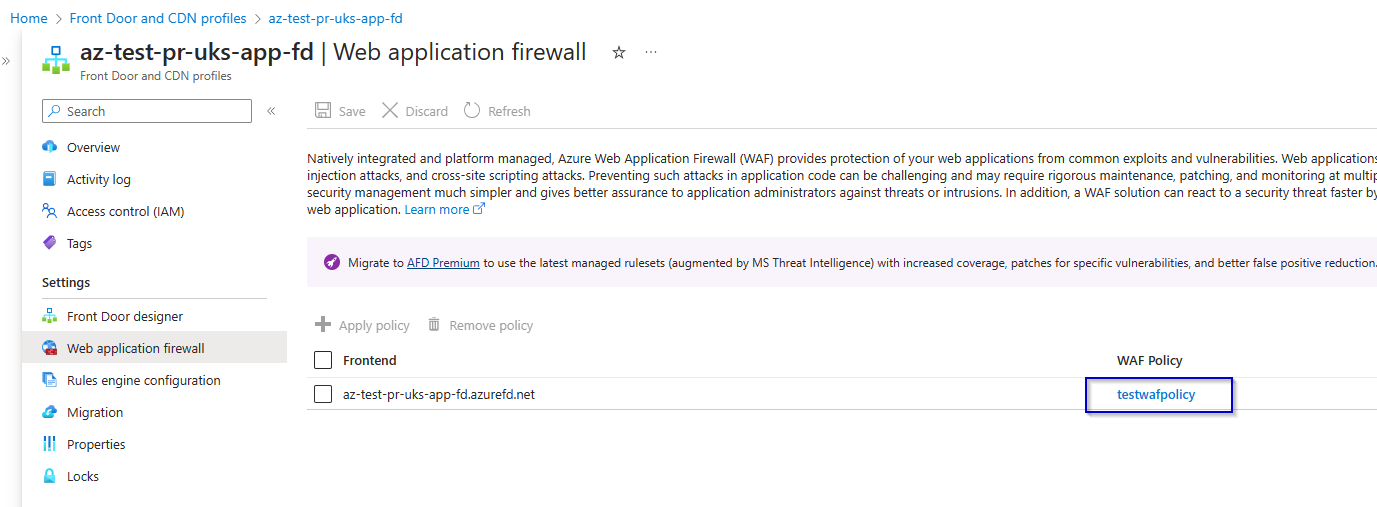
Task: Collapse the resource menu with double-chevron
Action: coord(271,111)
